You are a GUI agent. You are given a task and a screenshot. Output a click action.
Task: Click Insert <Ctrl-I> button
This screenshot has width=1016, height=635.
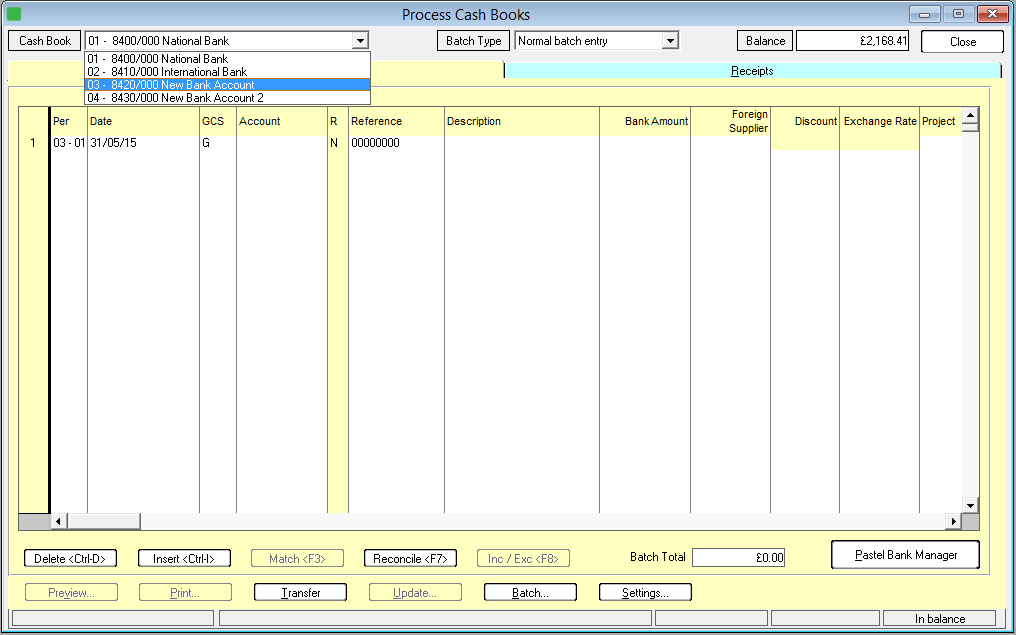[x=184, y=559]
